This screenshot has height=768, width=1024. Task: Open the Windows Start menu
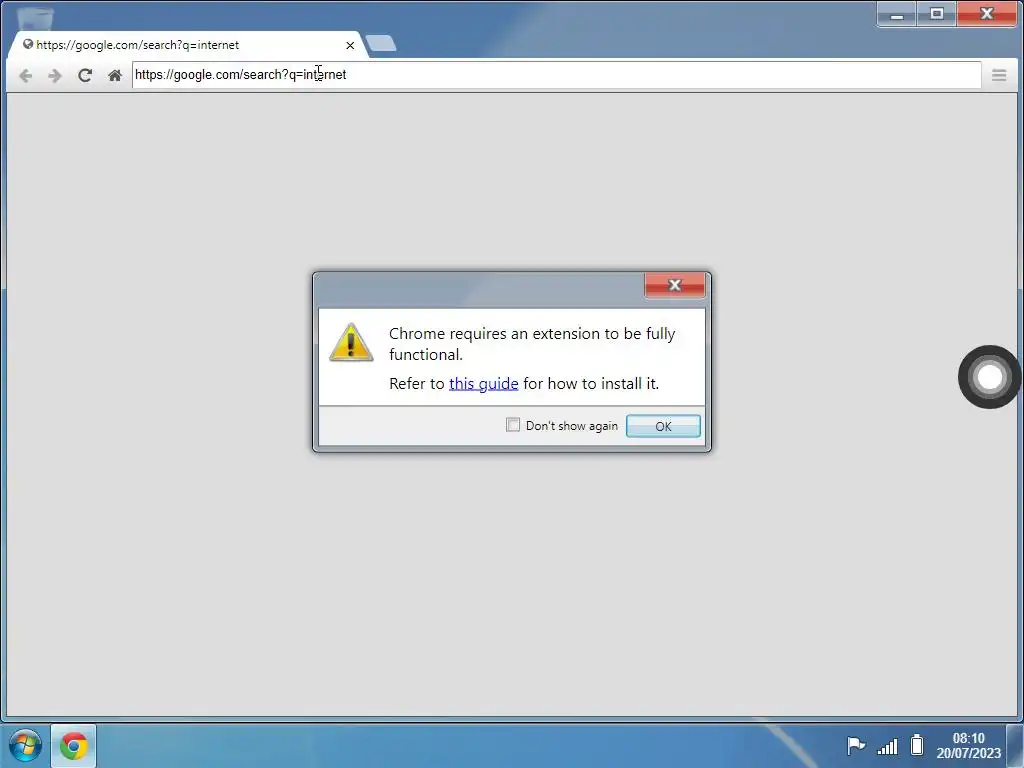coord(25,745)
